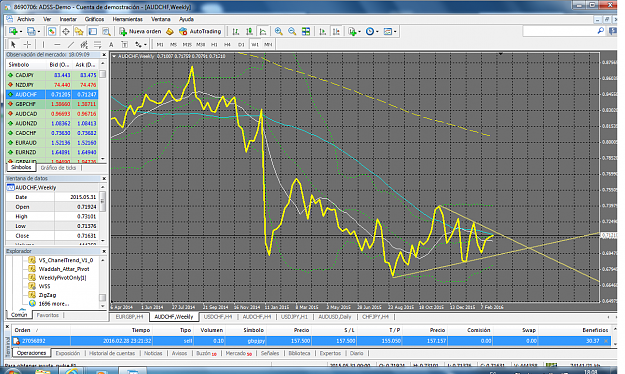
Task: Open the Herramientas menu
Action: 128,19
